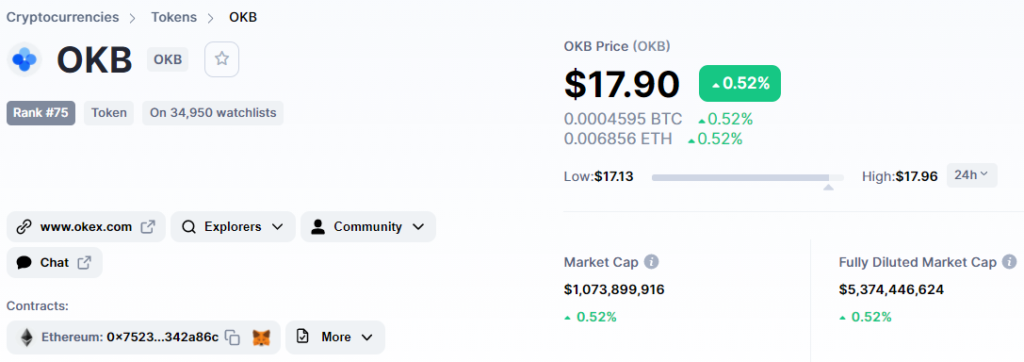Click external link icon beside www.okex.com
1024x362 pixels.
tap(148, 227)
